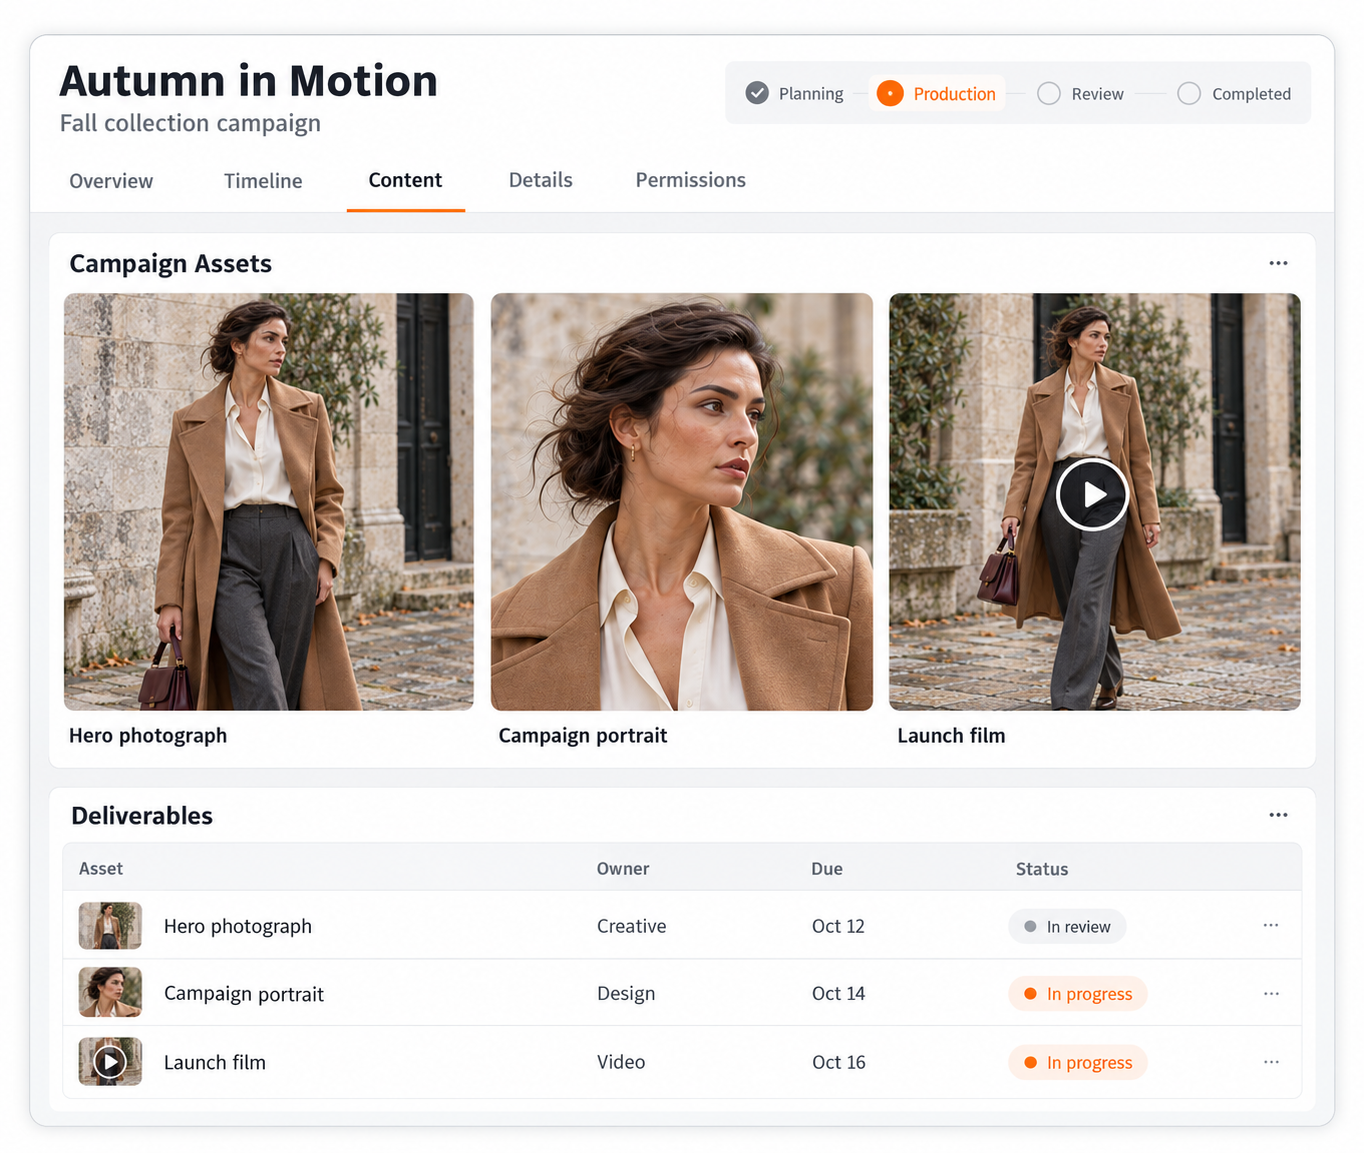Select the Planning stage checkmark
The width and height of the screenshot is (1364, 1153).
[x=757, y=93]
